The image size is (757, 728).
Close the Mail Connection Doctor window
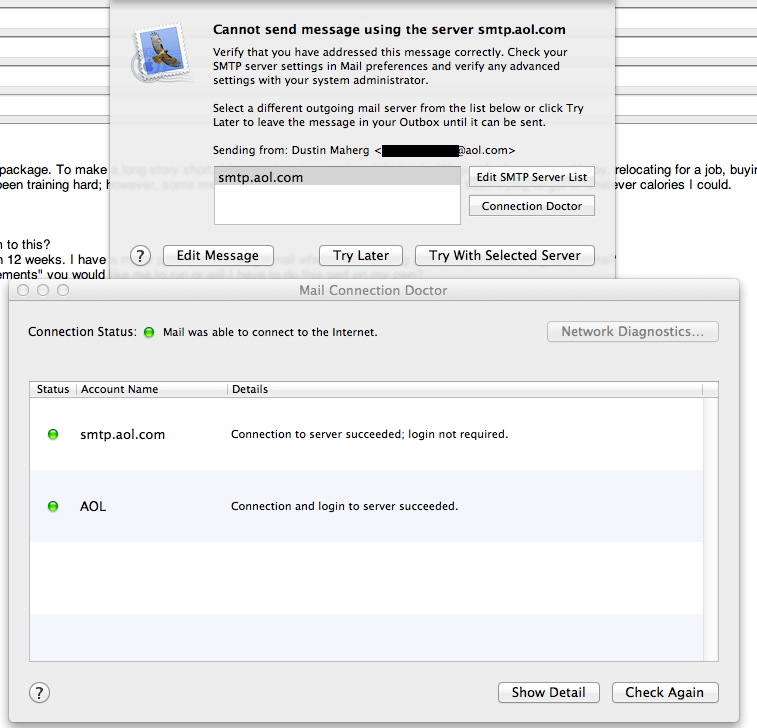[23, 290]
